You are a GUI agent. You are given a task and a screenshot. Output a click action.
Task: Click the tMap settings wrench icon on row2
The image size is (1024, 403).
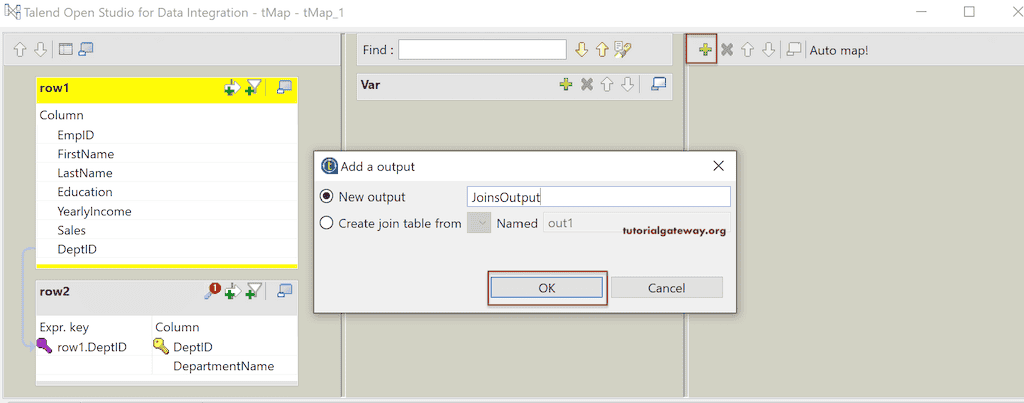(x=212, y=291)
